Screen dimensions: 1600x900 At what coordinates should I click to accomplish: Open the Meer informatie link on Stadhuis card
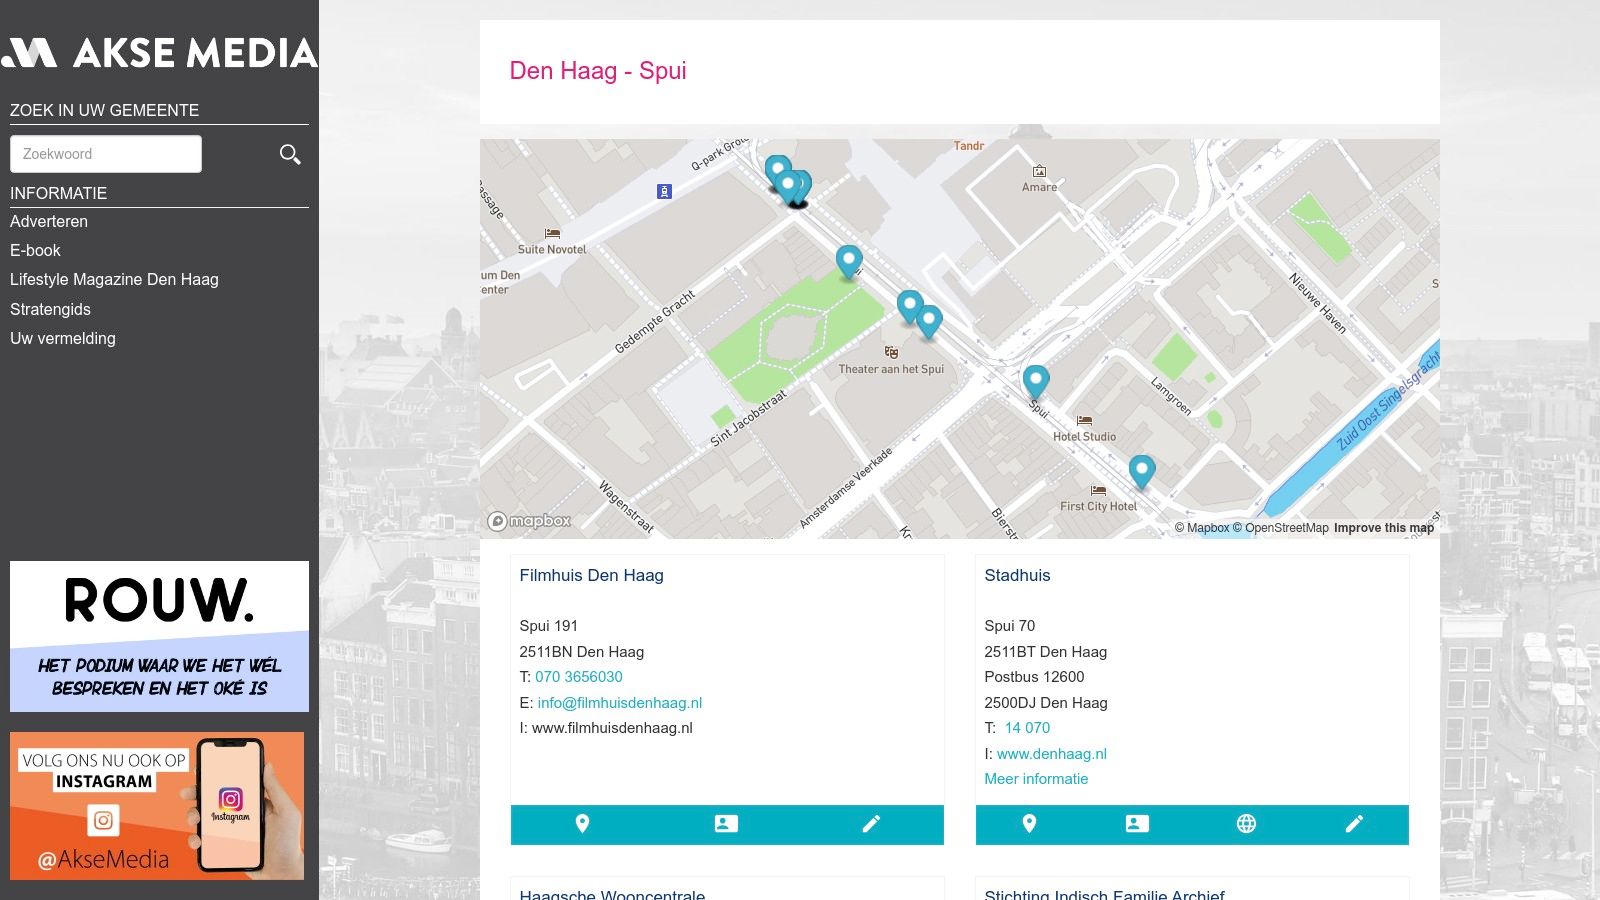point(1036,778)
